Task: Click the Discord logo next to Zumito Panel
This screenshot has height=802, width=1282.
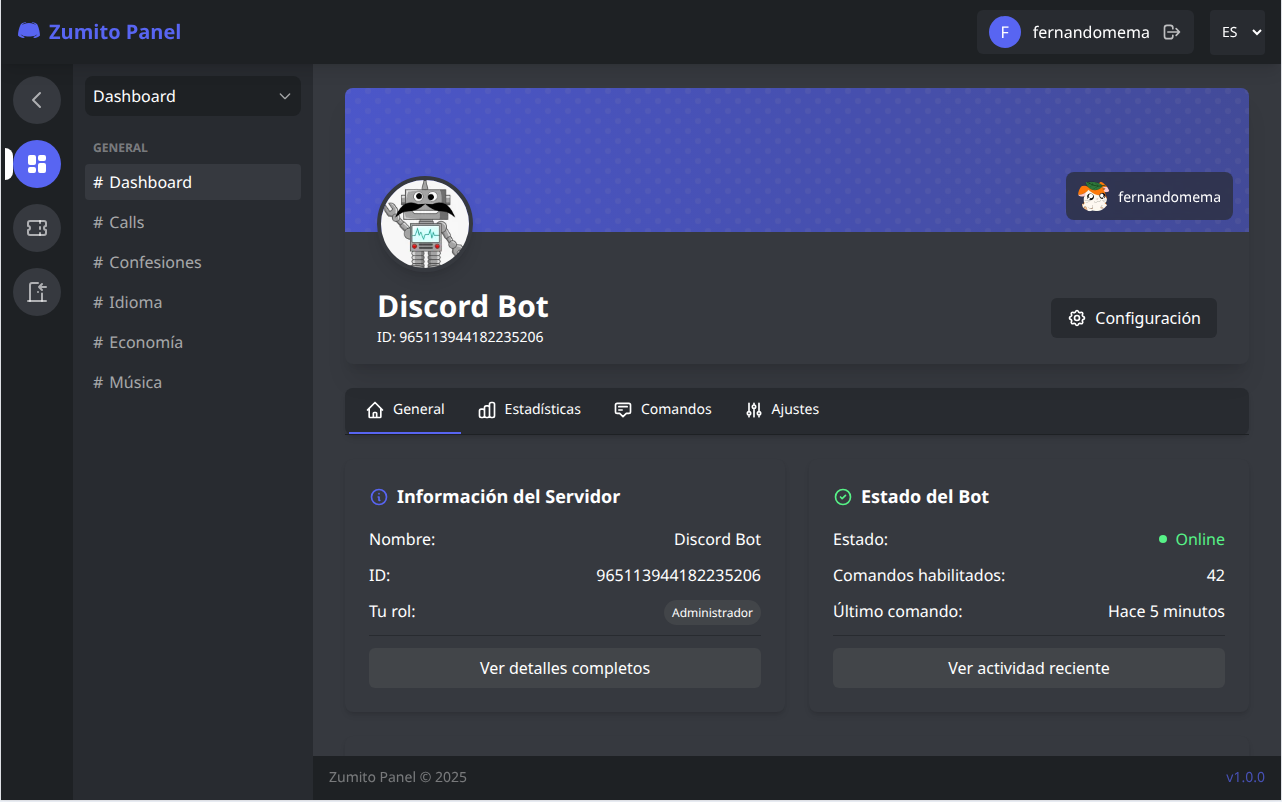Action: point(29,31)
